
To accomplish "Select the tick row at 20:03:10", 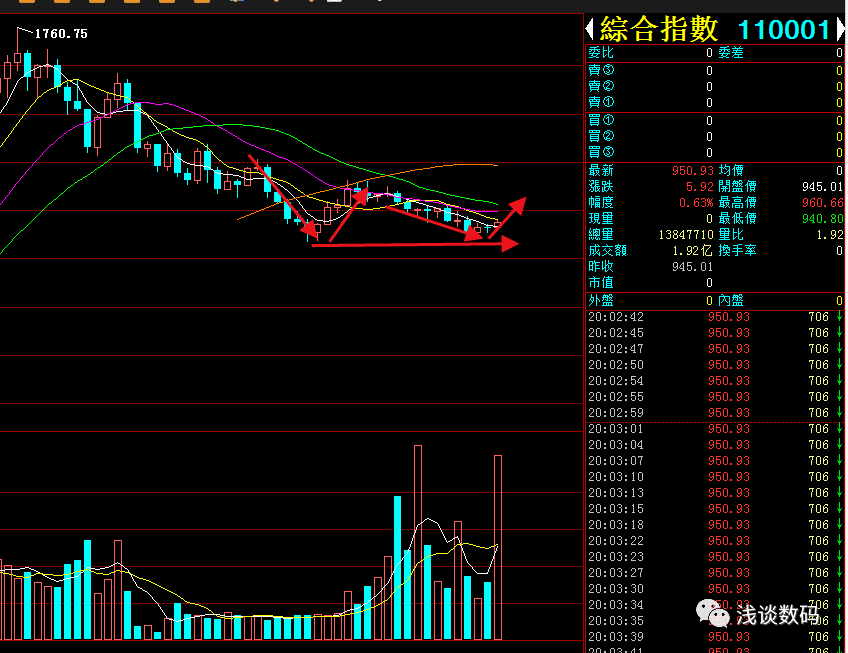I will point(715,477).
